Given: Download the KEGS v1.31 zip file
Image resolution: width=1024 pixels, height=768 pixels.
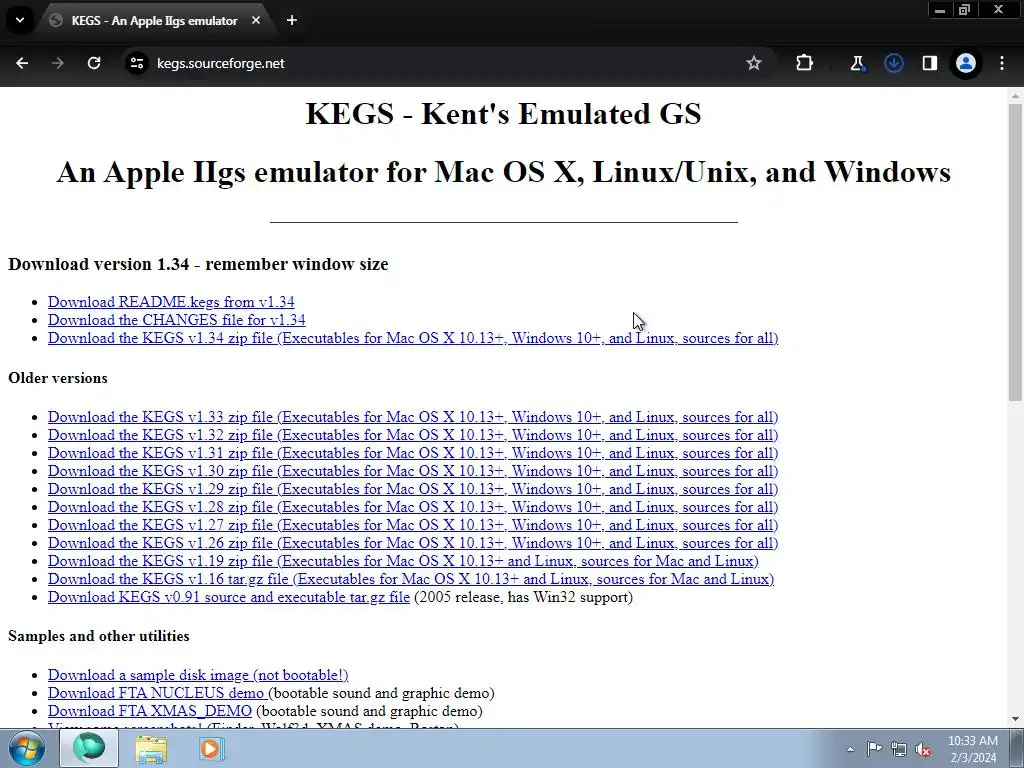Looking at the screenshot, I should [413, 453].
